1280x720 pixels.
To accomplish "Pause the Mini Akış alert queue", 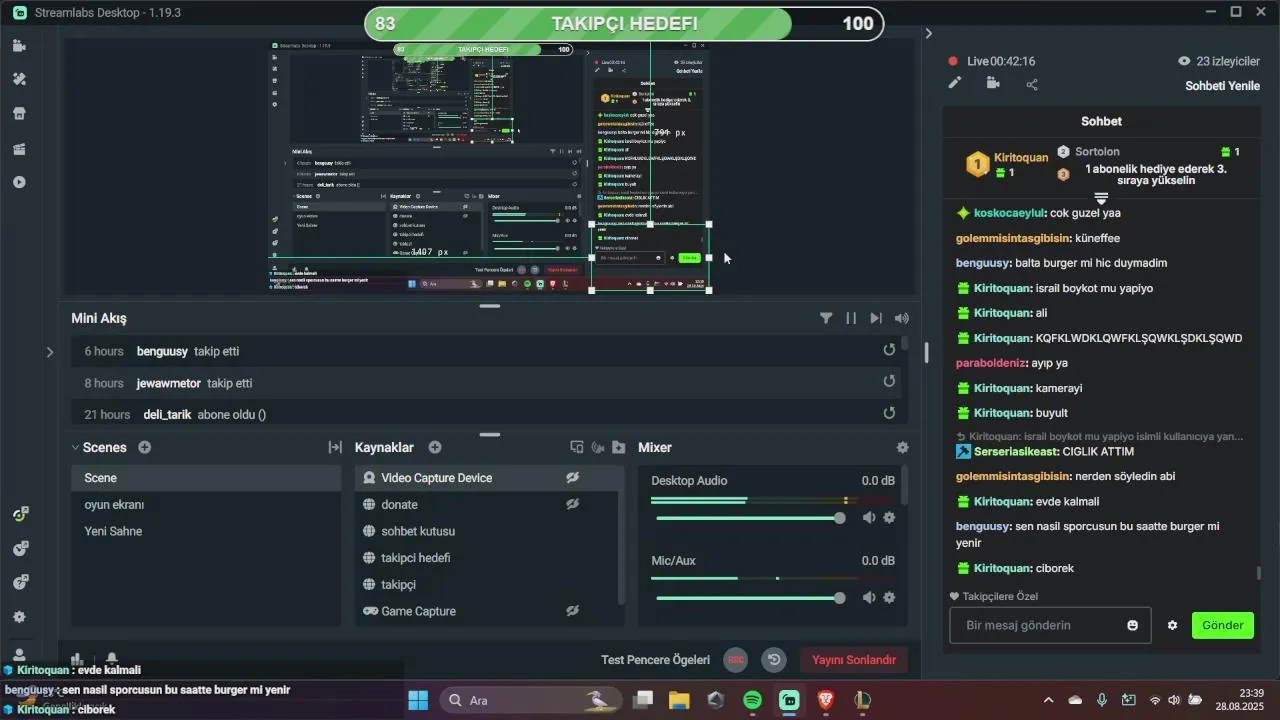I will [x=851, y=318].
